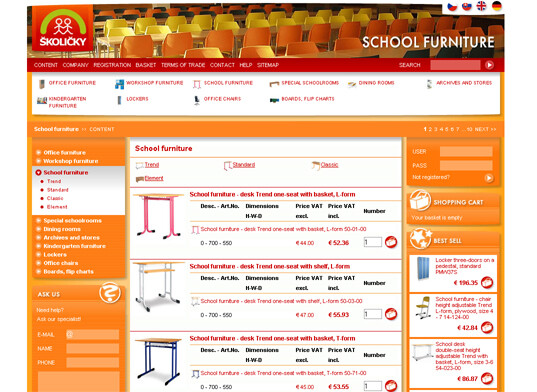This screenshot has width=537, height=392.
Task: Click the Best Sell stars icon
Action: coord(420,239)
